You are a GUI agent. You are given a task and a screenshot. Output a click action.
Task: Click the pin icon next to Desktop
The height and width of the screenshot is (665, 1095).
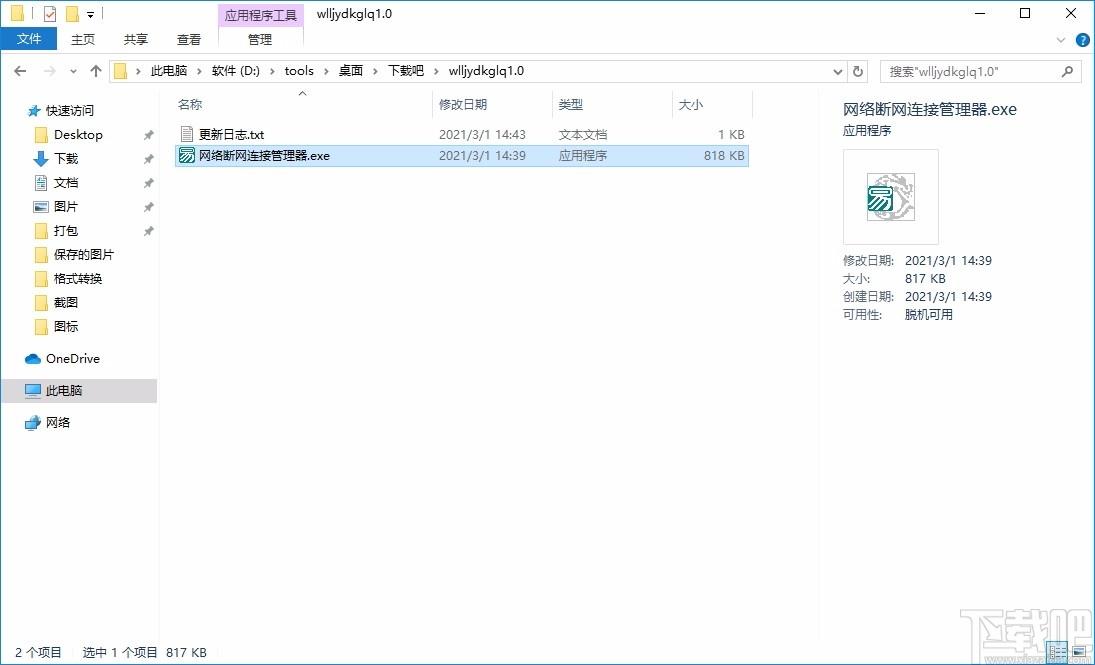(148, 135)
